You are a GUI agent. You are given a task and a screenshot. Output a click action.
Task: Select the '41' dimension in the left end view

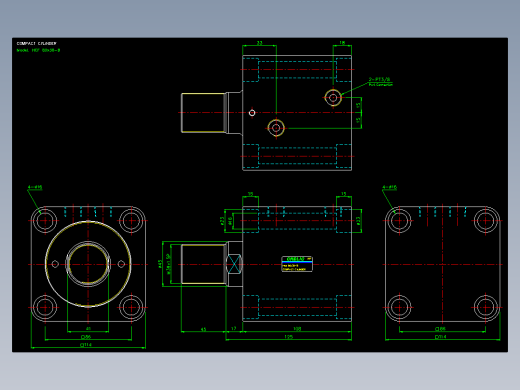[88, 329]
